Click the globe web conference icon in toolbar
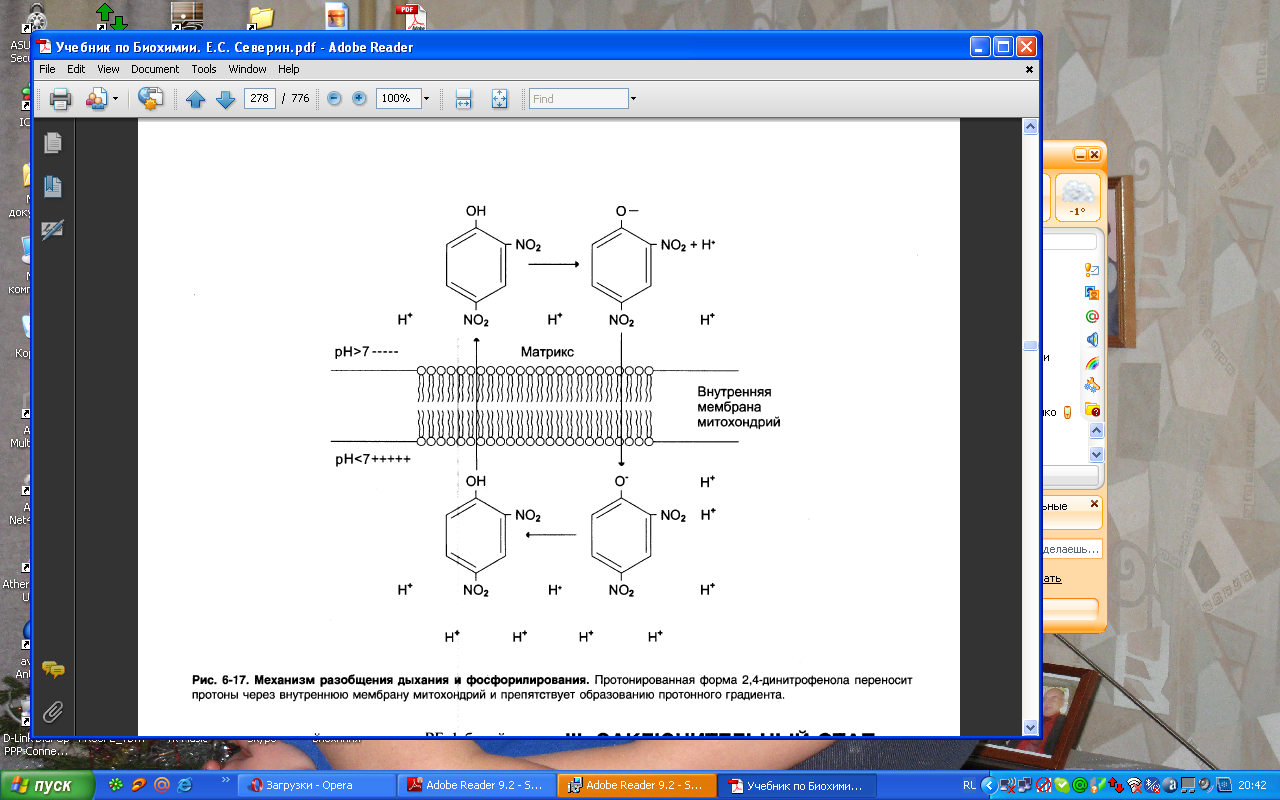 pyautogui.click(x=150, y=98)
